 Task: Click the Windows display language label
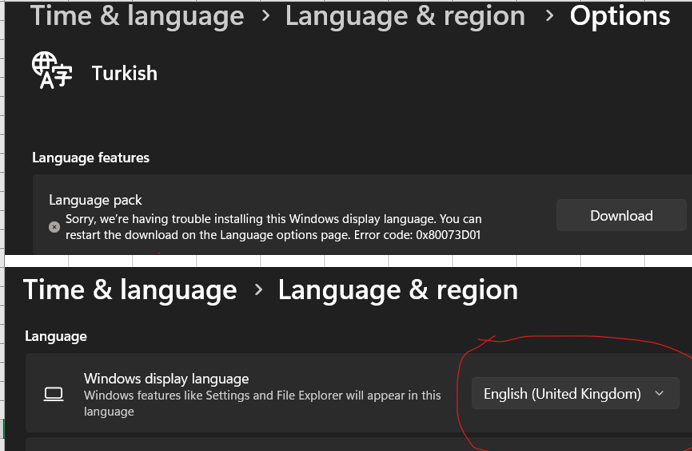coord(166,379)
